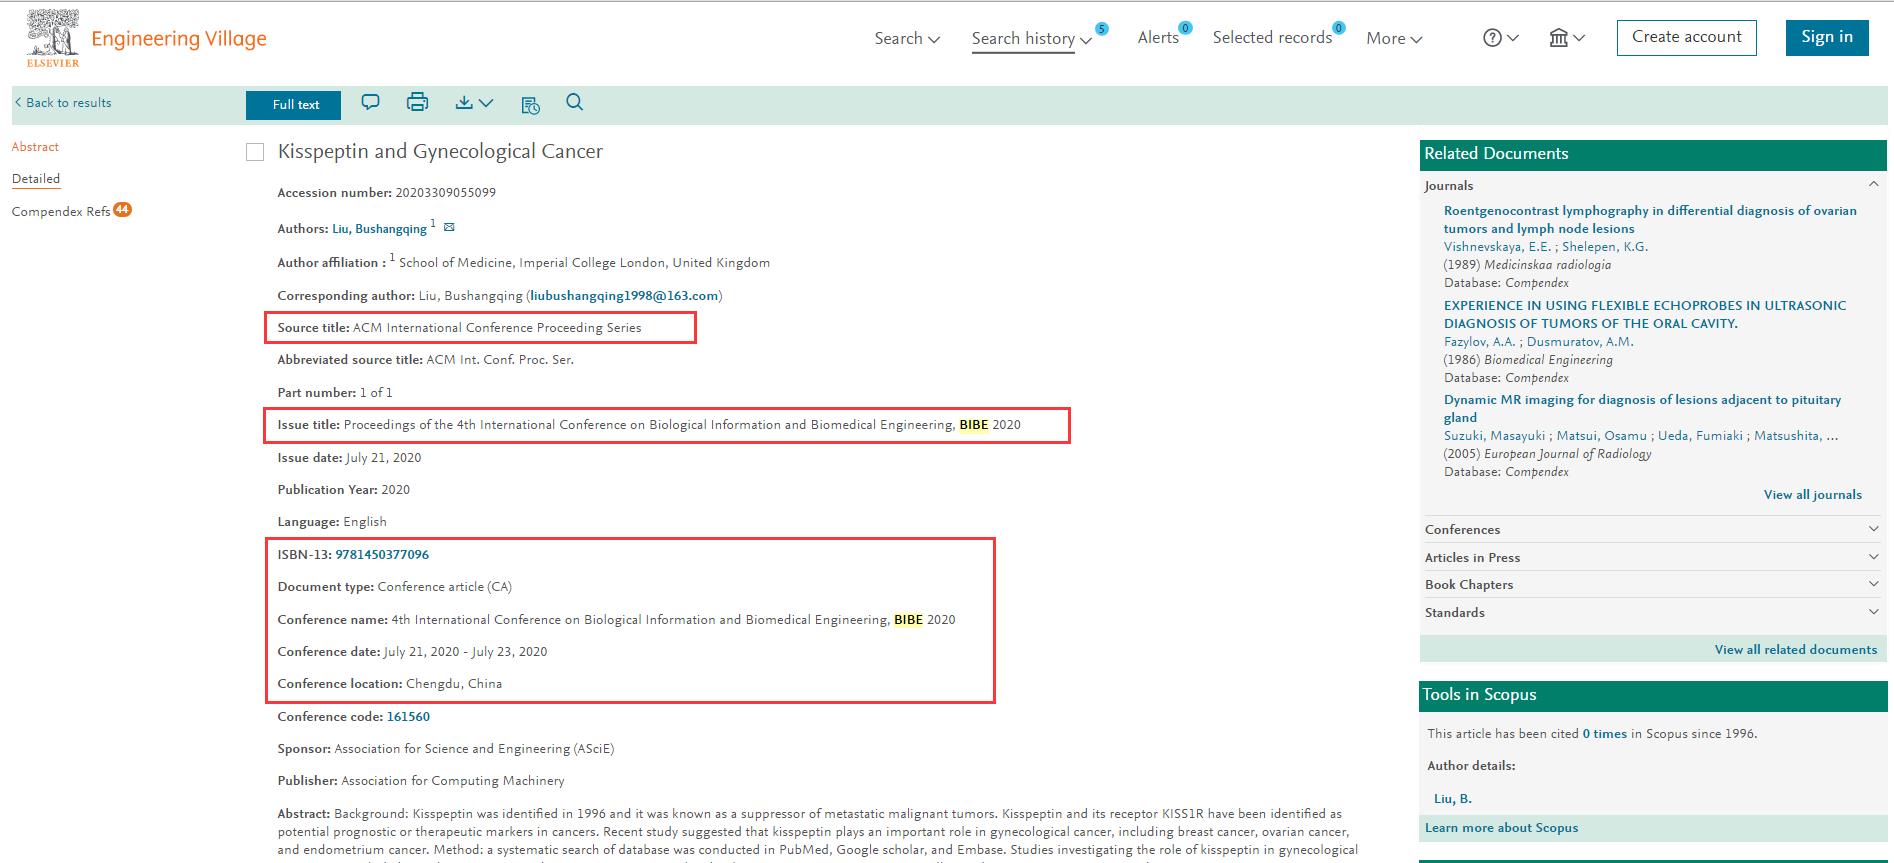Open Roentgenocontrast lymphography related article
Screen dimensions: 1894x863
pyautogui.click(x=1650, y=220)
